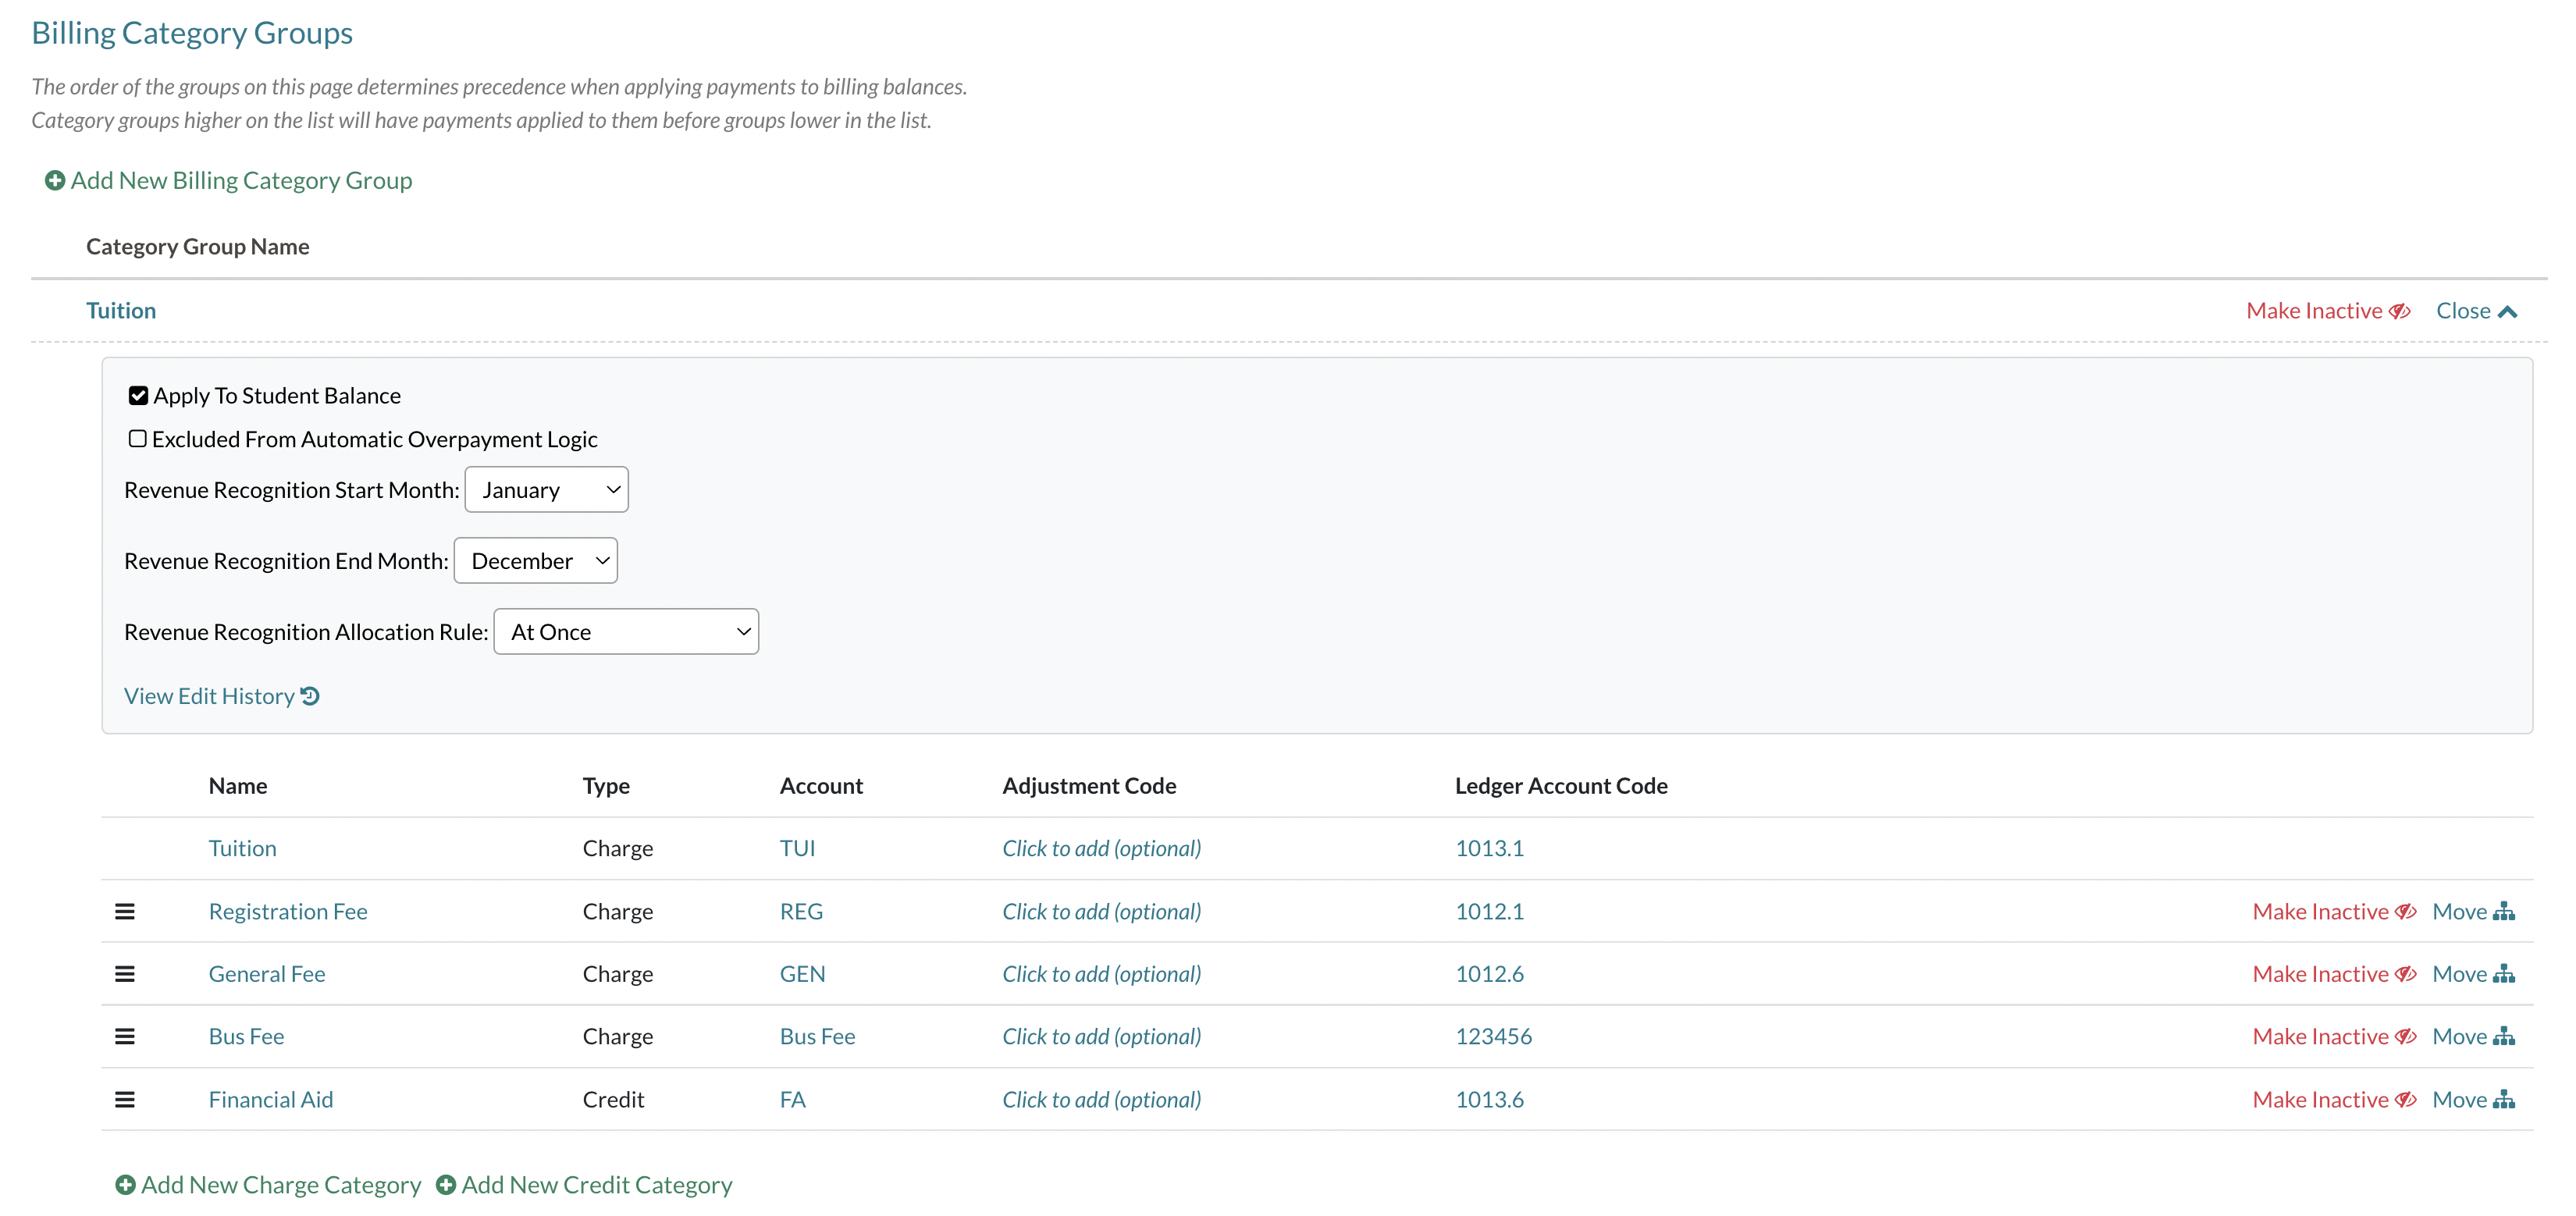The width and height of the screenshot is (2576, 1216).
Task: Click the Move icon on the General Fee row
Action: coord(2506,973)
